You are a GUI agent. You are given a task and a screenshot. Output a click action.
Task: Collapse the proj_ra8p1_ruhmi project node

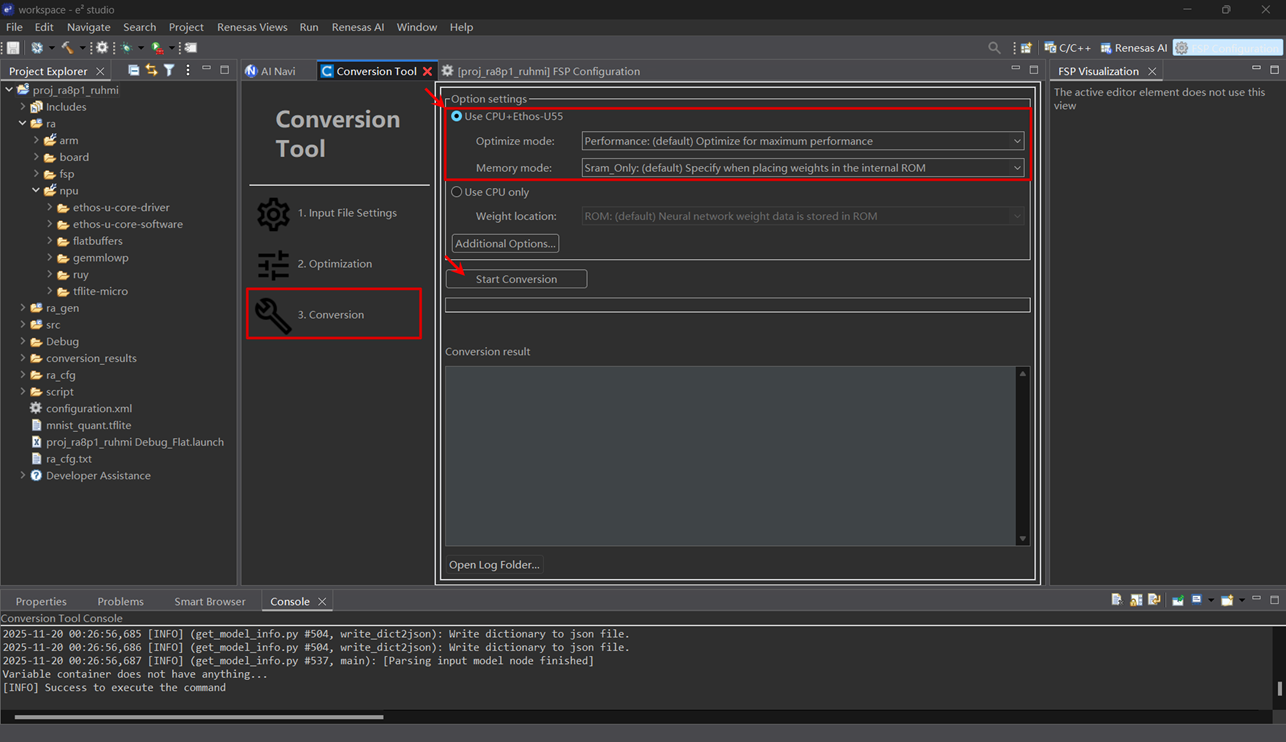(x=9, y=90)
